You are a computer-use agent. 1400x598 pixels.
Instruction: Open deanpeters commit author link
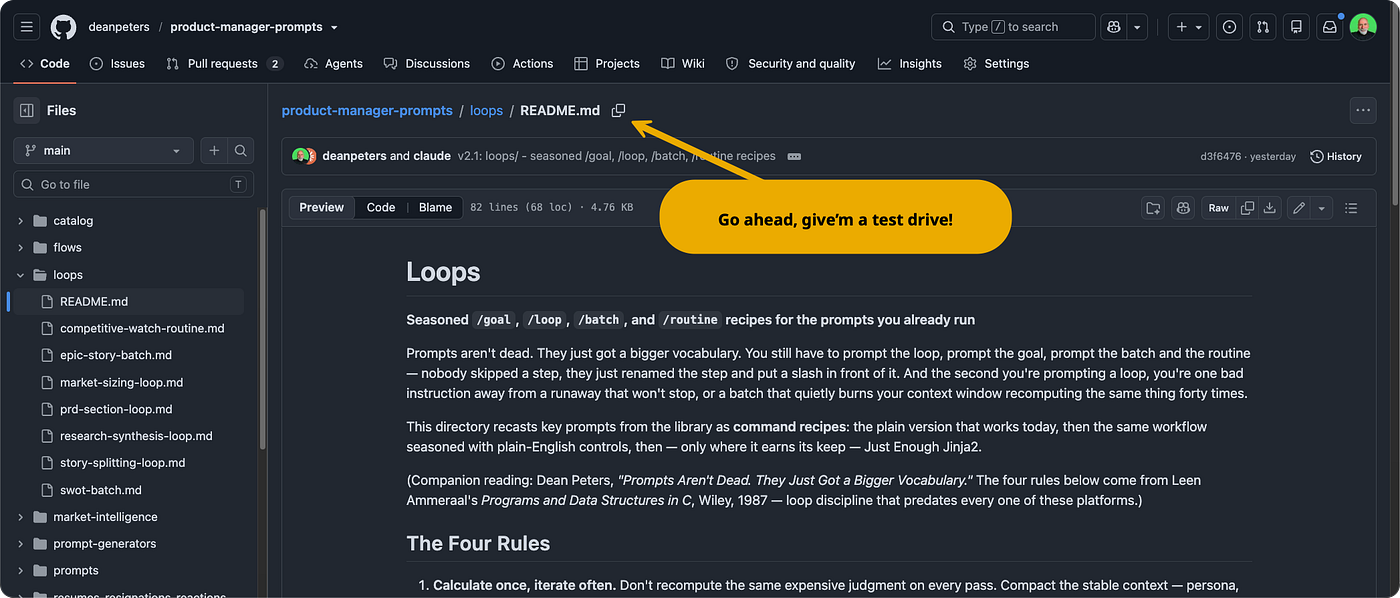click(354, 156)
